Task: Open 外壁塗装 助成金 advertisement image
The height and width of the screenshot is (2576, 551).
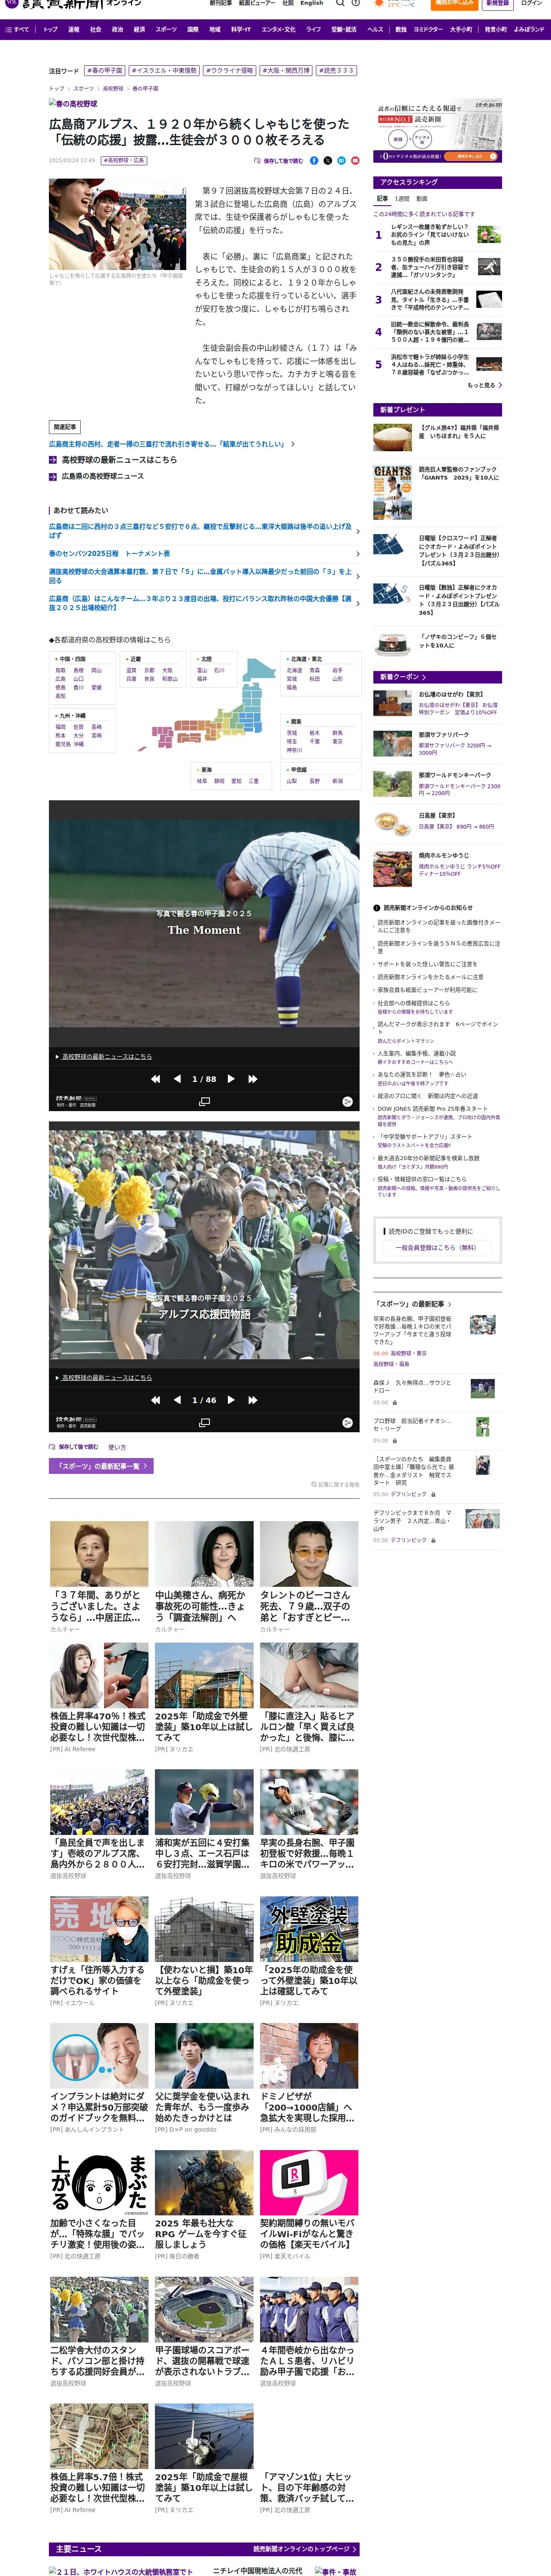Action: tap(309, 1929)
